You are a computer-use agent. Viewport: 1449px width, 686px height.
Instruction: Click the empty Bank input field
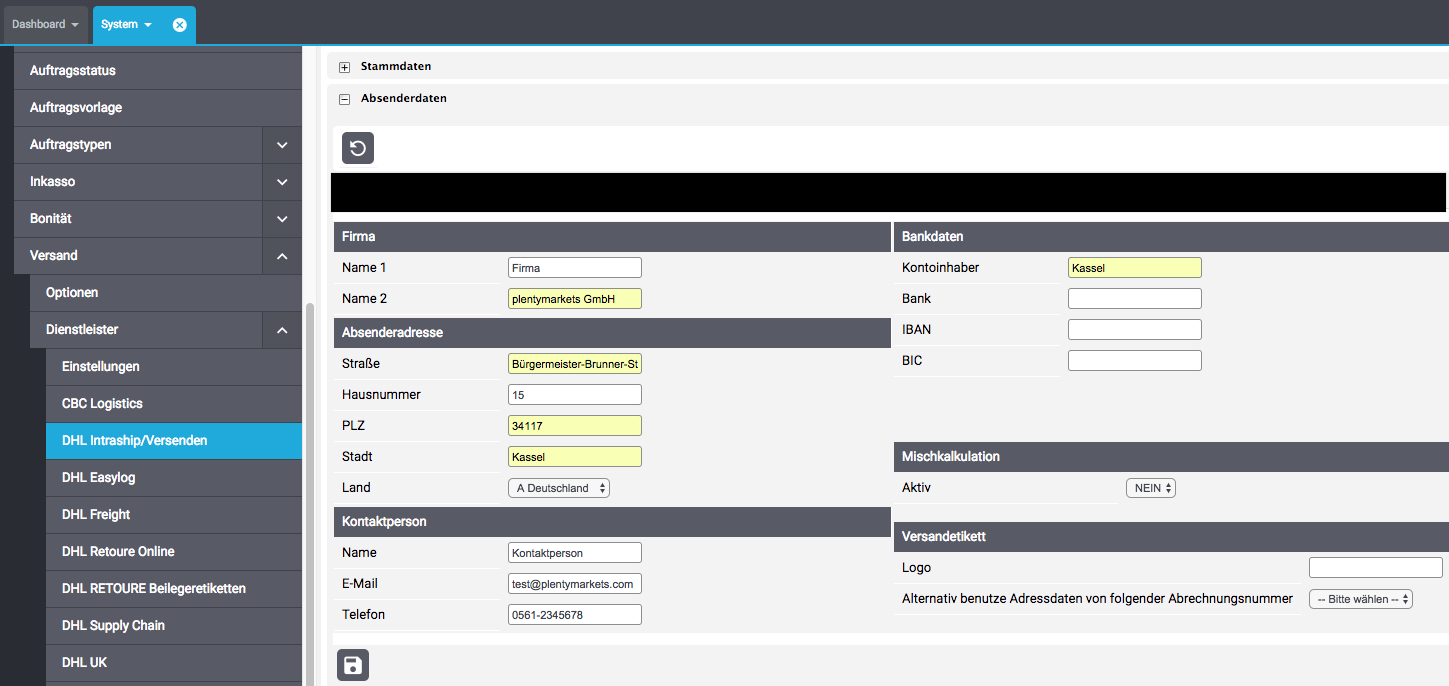coord(1135,299)
